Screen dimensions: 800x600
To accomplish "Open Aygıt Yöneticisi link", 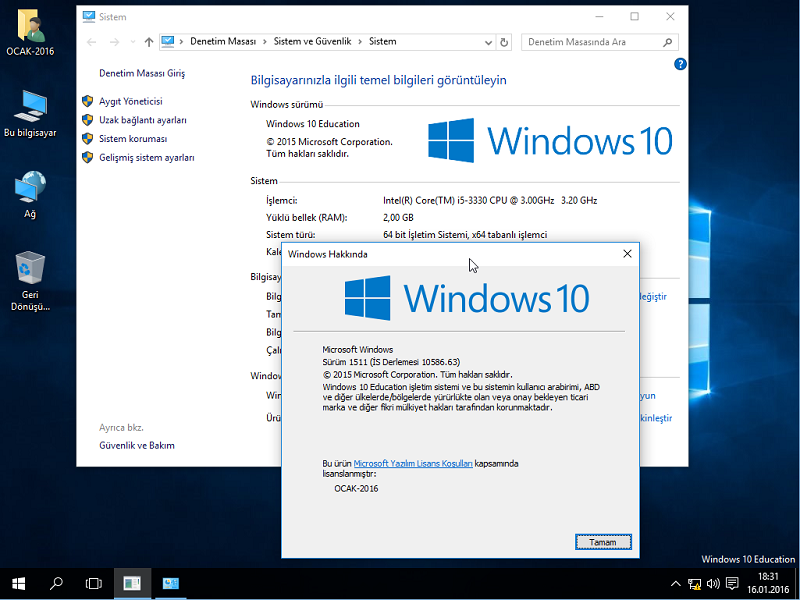I will (131, 102).
